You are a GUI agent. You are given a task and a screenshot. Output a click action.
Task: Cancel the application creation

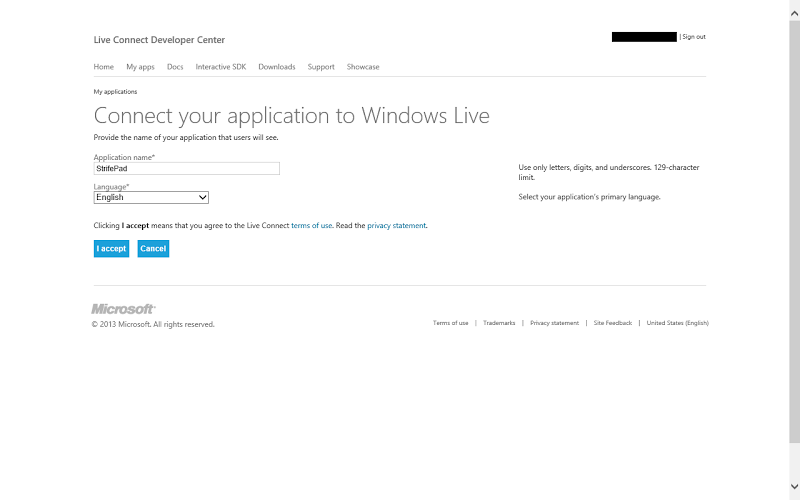(x=153, y=248)
